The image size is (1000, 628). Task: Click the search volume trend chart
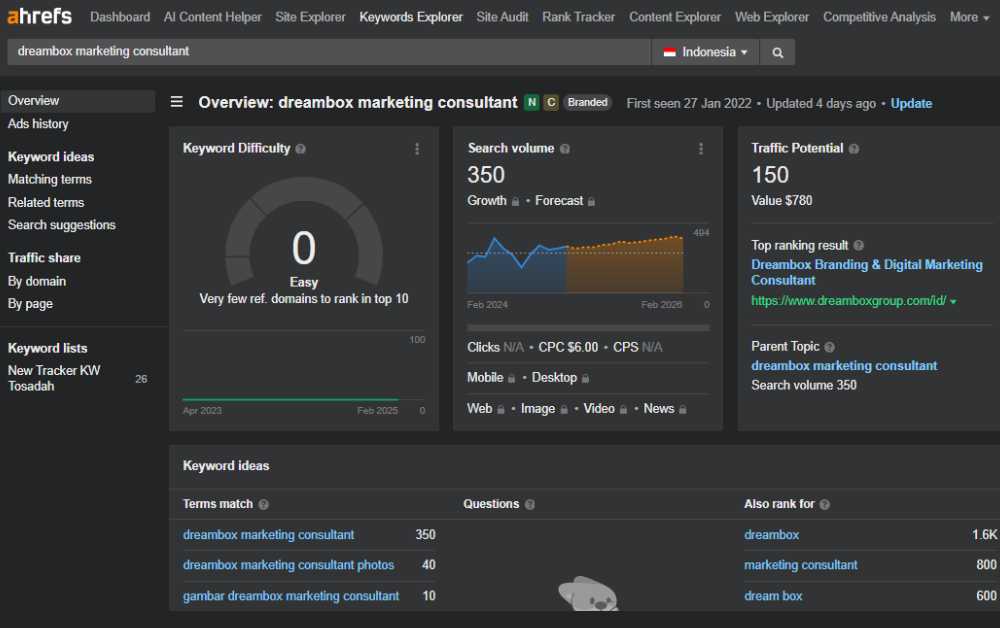coord(575,263)
